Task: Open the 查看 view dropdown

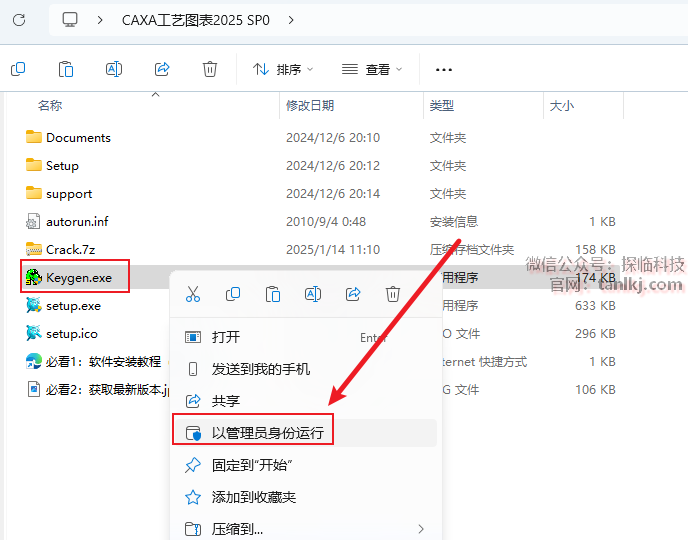Action: [x=372, y=69]
